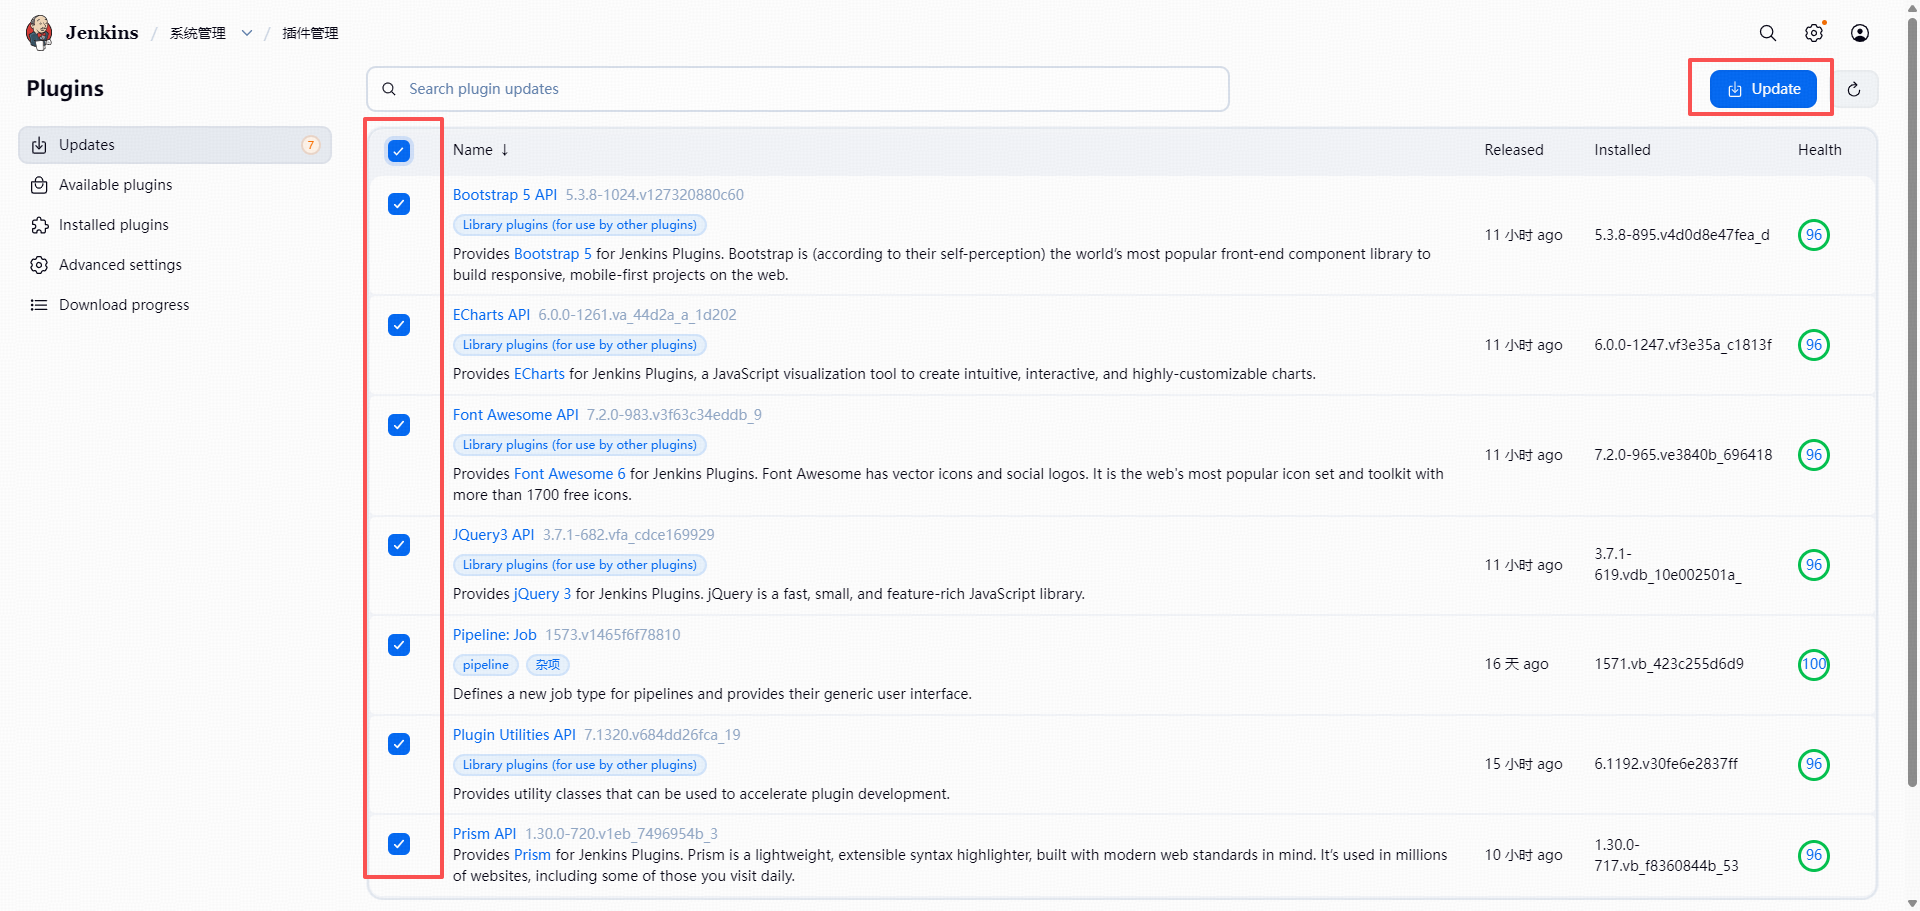Click the Health column header

coord(1820,150)
